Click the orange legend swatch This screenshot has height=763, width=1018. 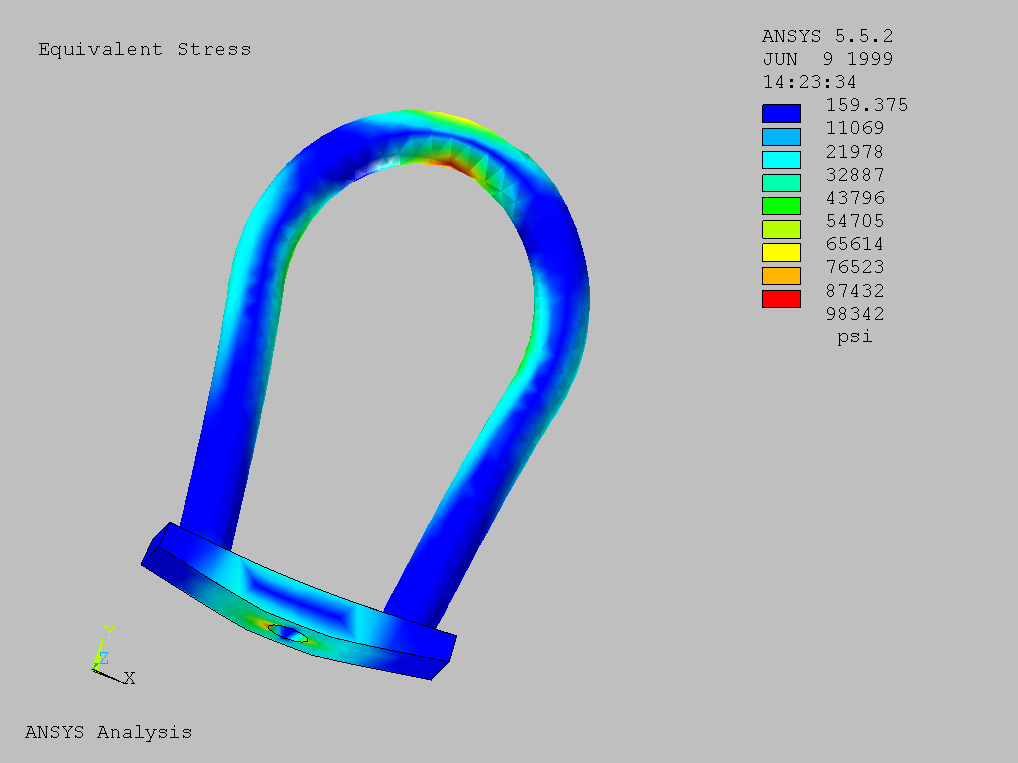[x=781, y=276]
